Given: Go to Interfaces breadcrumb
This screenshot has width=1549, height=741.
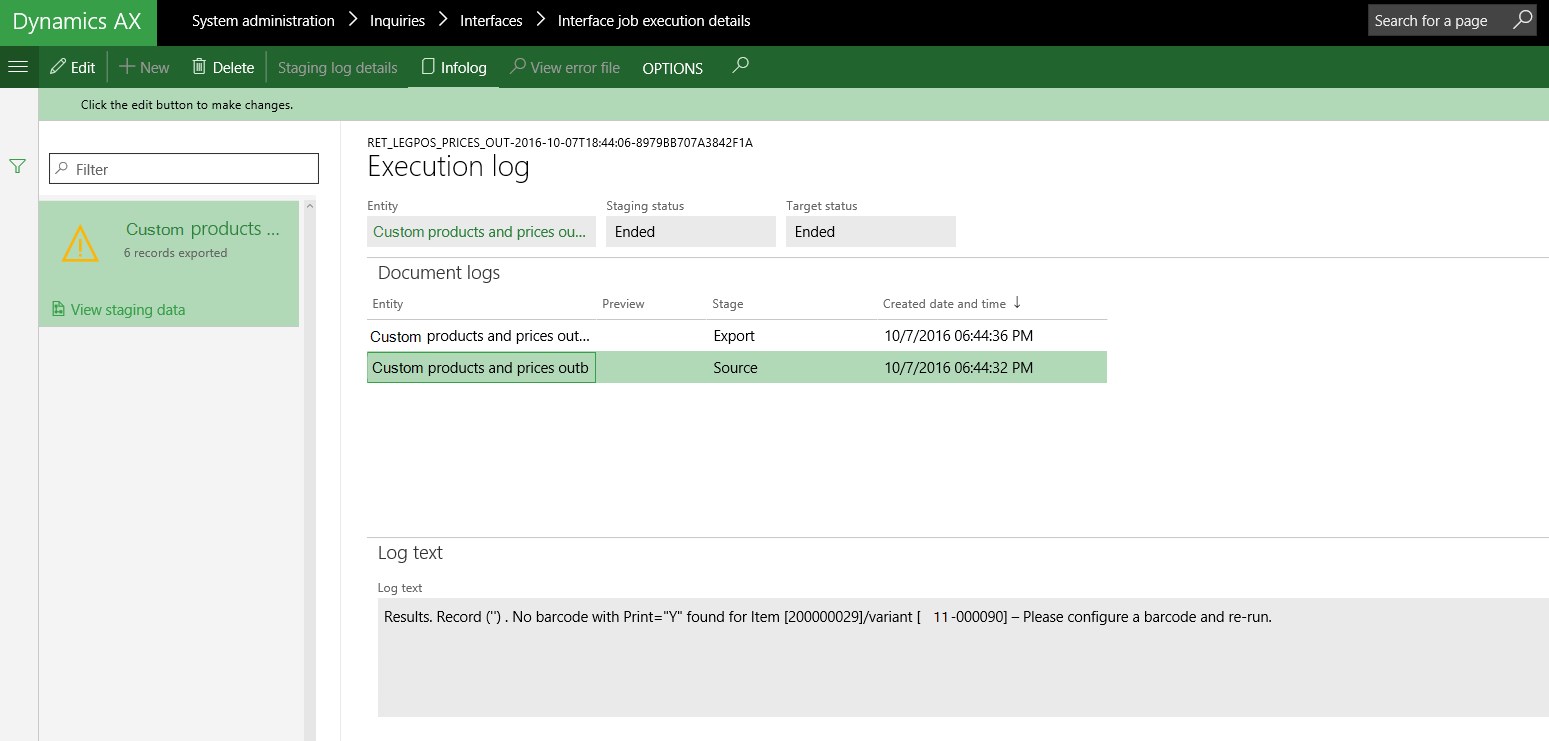Looking at the screenshot, I should click(491, 20).
